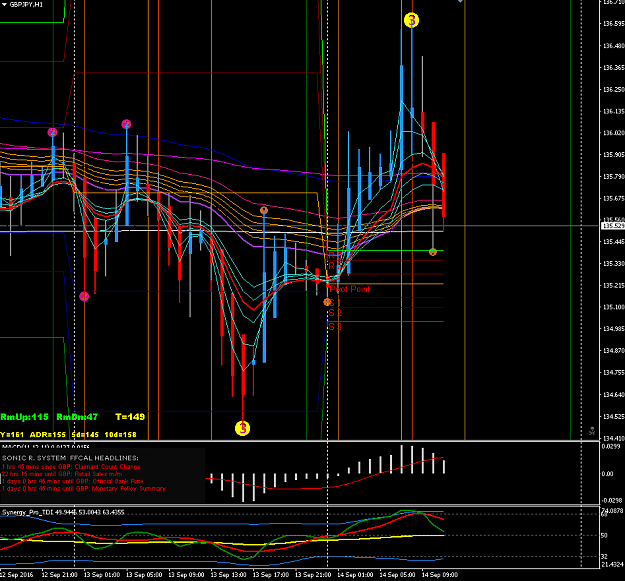The width and height of the screenshot is (625, 581).
Task: Click the pink marker atop the 13 Sep 03:00 spike
Action: click(126, 124)
